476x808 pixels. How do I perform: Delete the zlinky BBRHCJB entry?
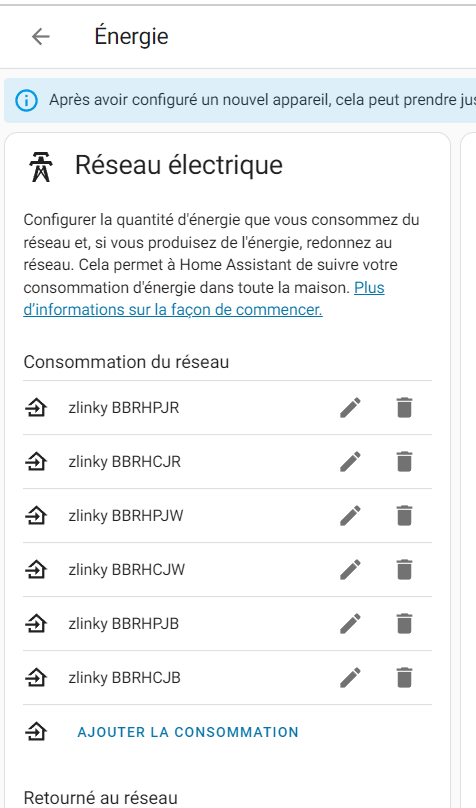click(x=404, y=678)
